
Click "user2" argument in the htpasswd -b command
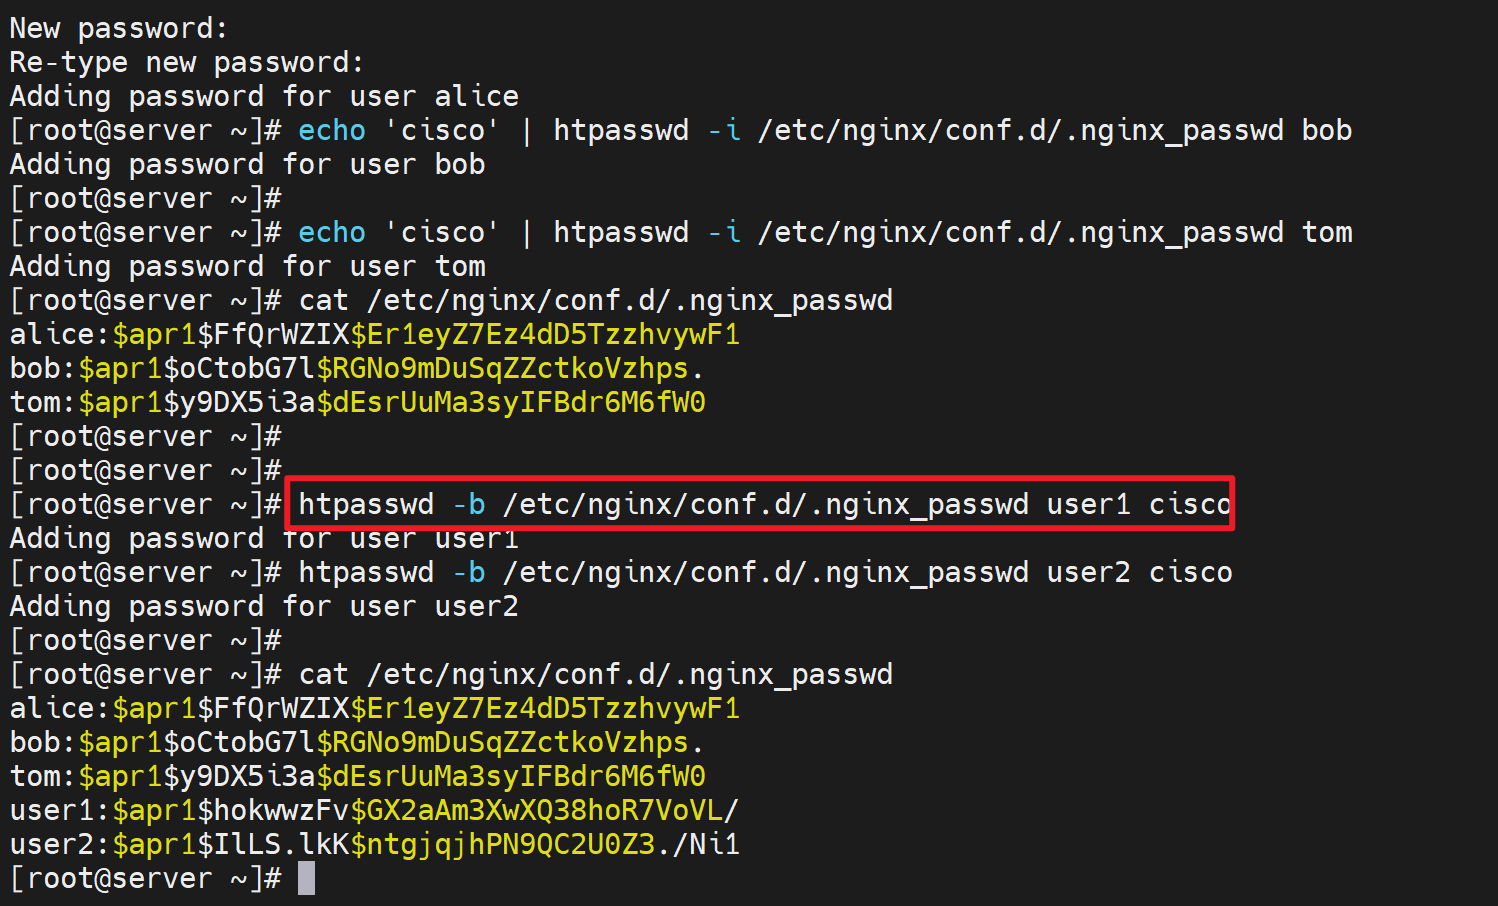point(1088,572)
